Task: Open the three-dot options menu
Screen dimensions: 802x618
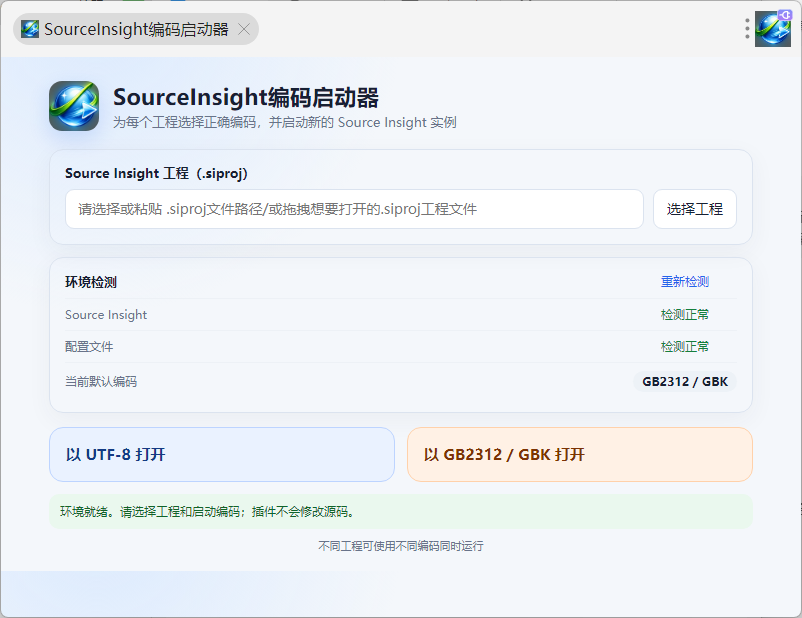Action: tap(747, 29)
